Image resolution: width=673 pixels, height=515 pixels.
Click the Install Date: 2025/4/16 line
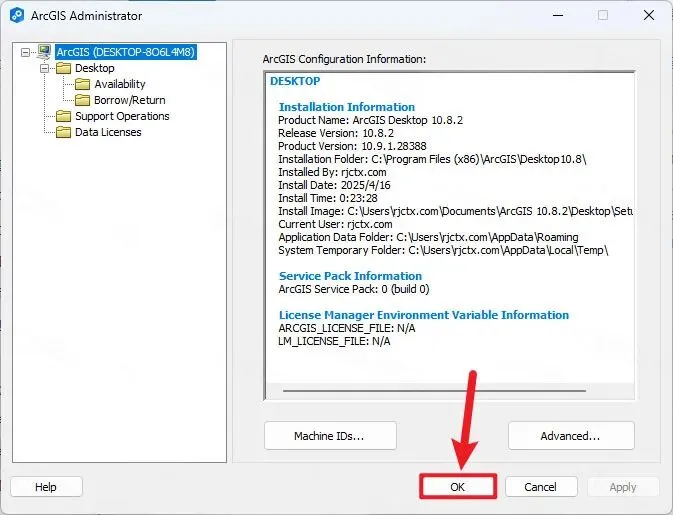[334, 185]
